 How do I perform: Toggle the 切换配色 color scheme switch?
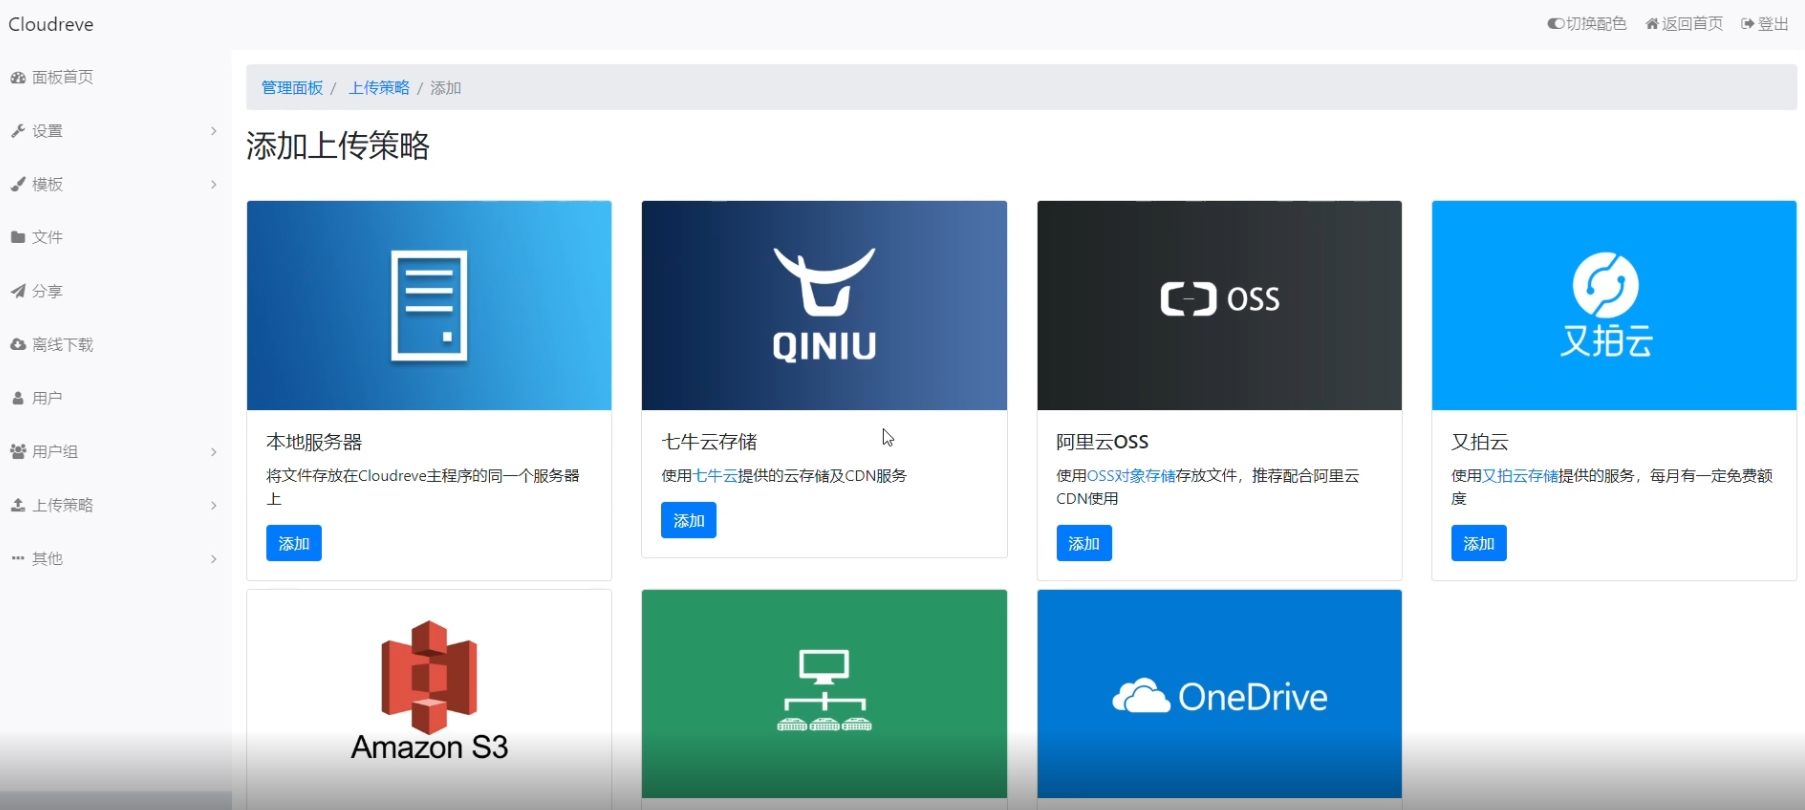(1587, 24)
